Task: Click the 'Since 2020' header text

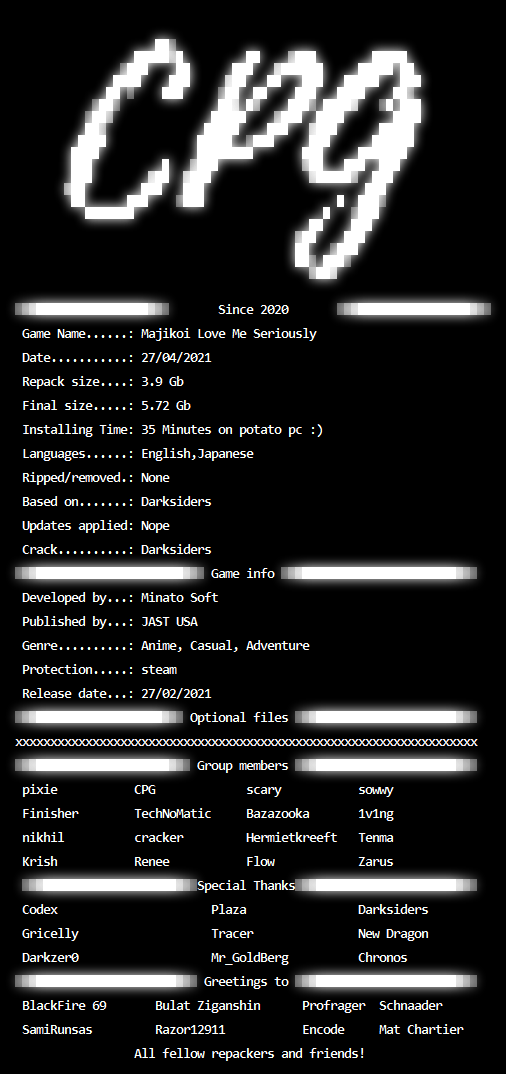Action: (x=253, y=310)
